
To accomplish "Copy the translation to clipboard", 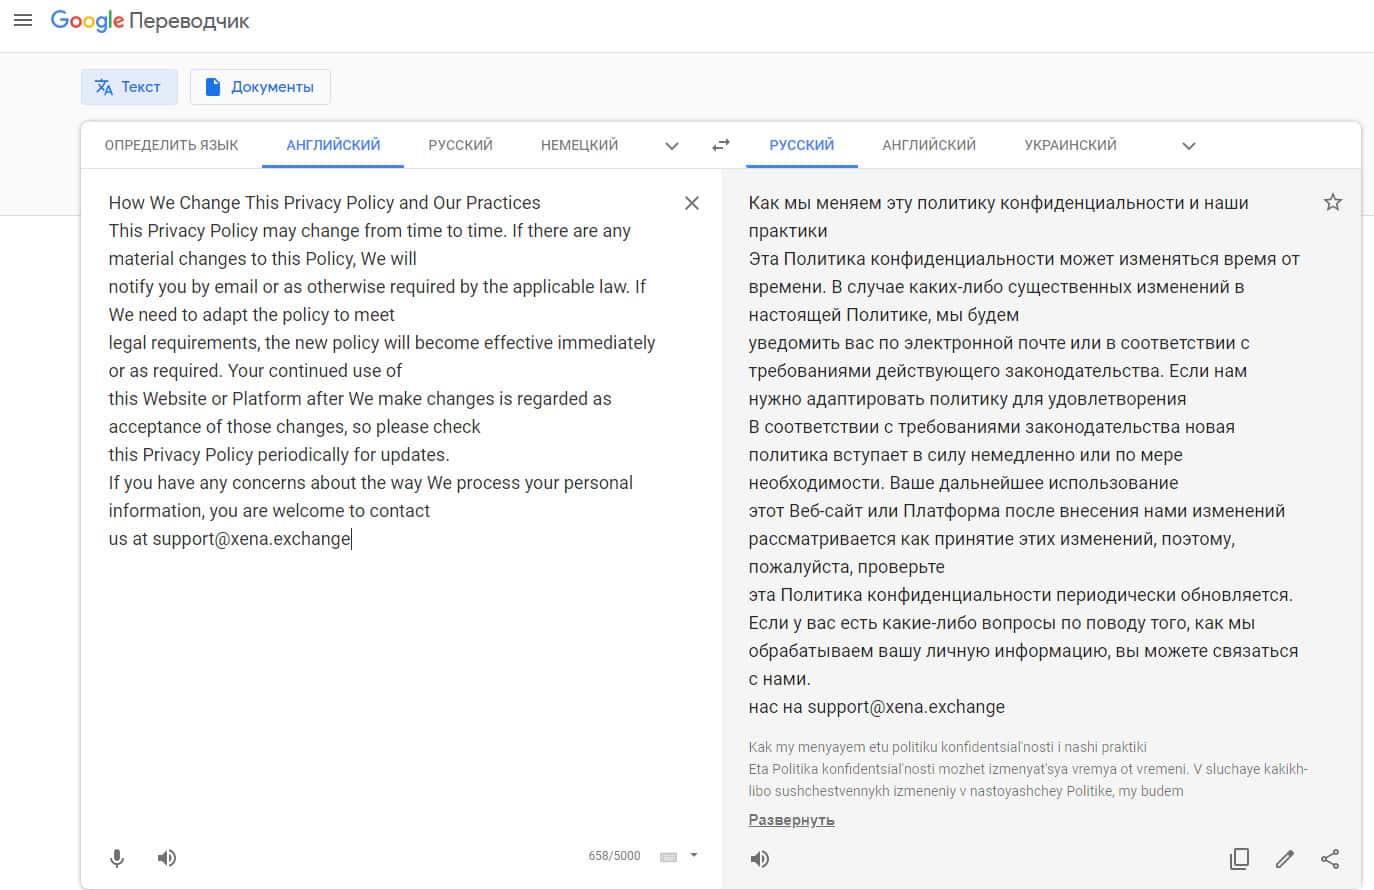I will pyautogui.click(x=1239, y=858).
